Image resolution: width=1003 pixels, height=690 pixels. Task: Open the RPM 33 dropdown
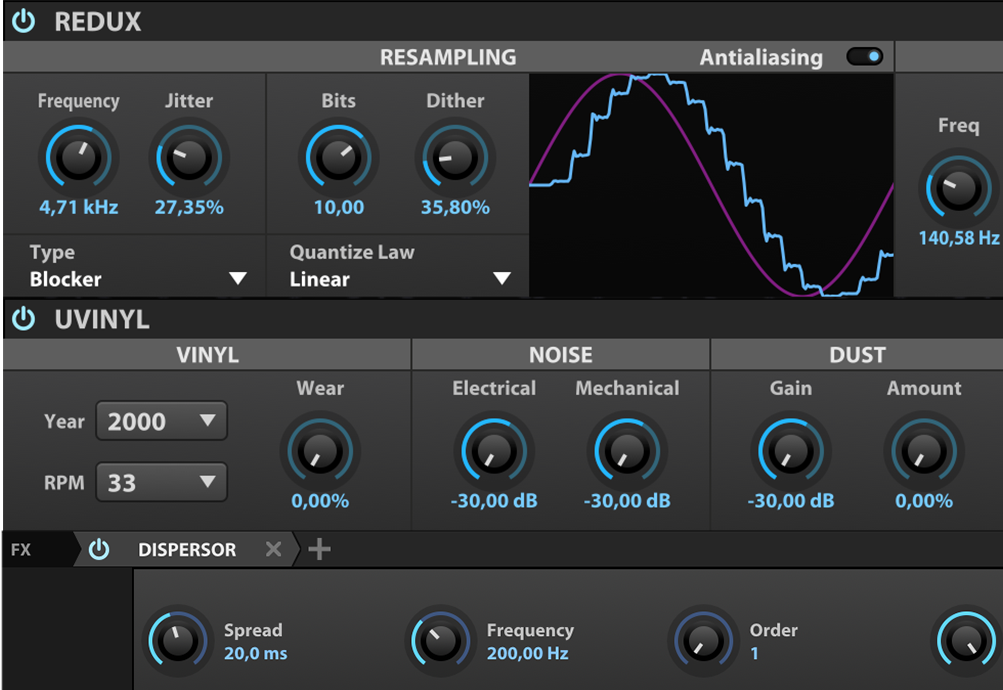161,482
